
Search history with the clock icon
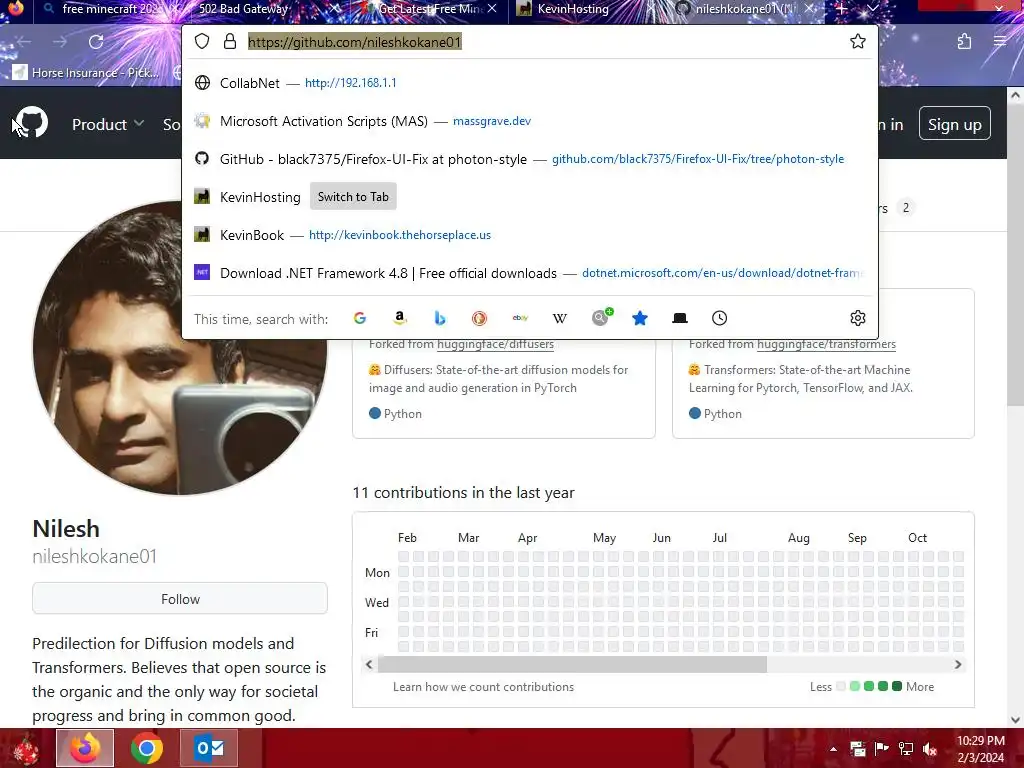719,318
